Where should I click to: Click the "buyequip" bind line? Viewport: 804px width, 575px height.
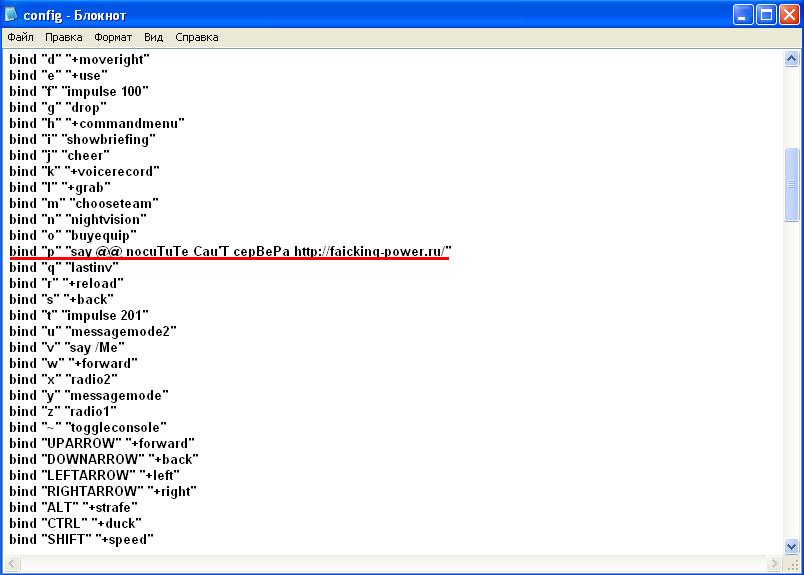click(x=72, y=235)
